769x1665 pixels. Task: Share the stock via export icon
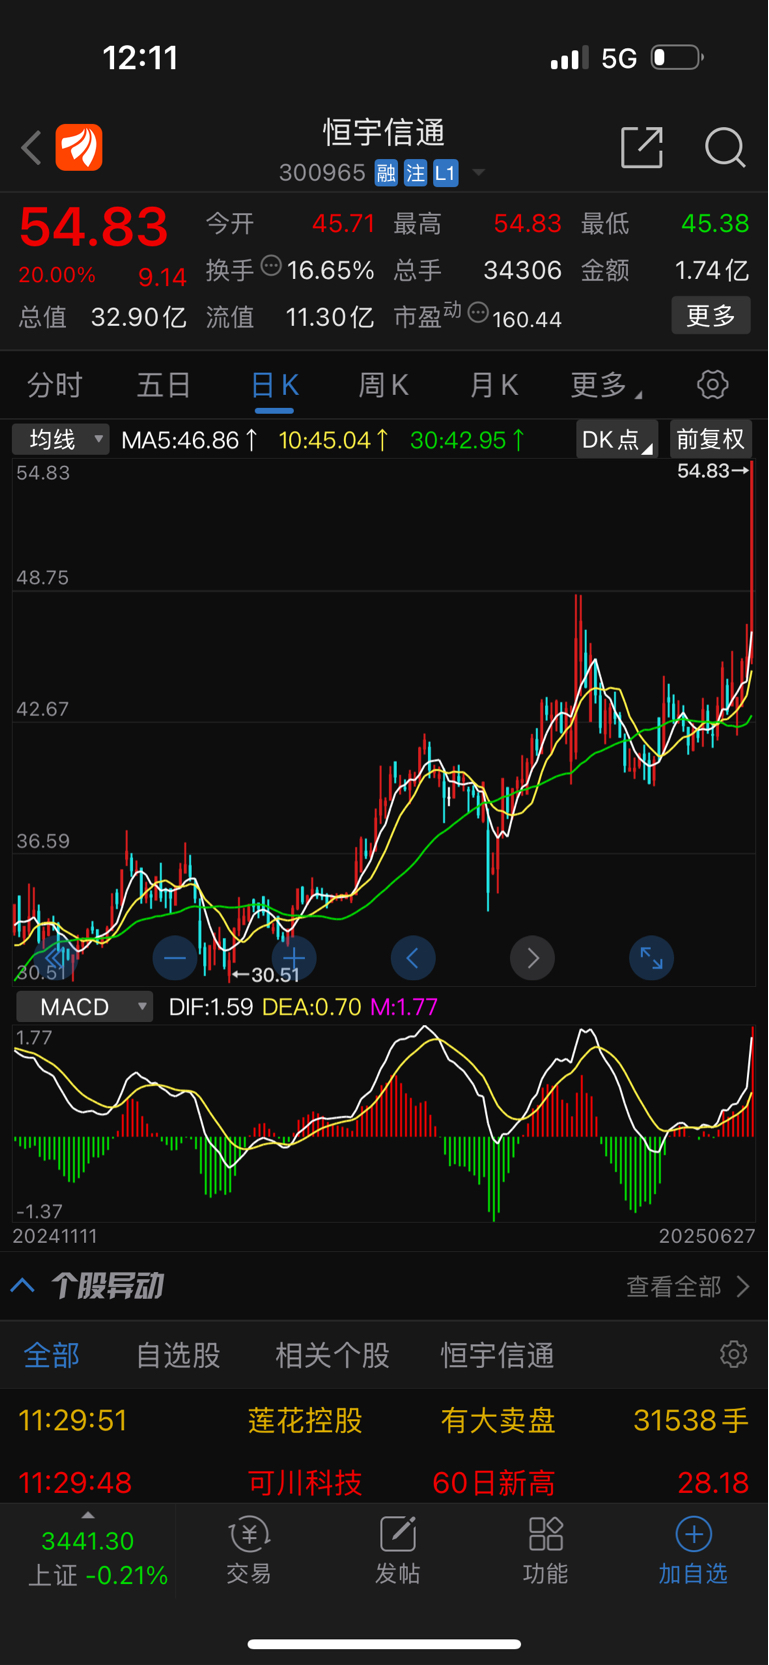tap(642, 147)
